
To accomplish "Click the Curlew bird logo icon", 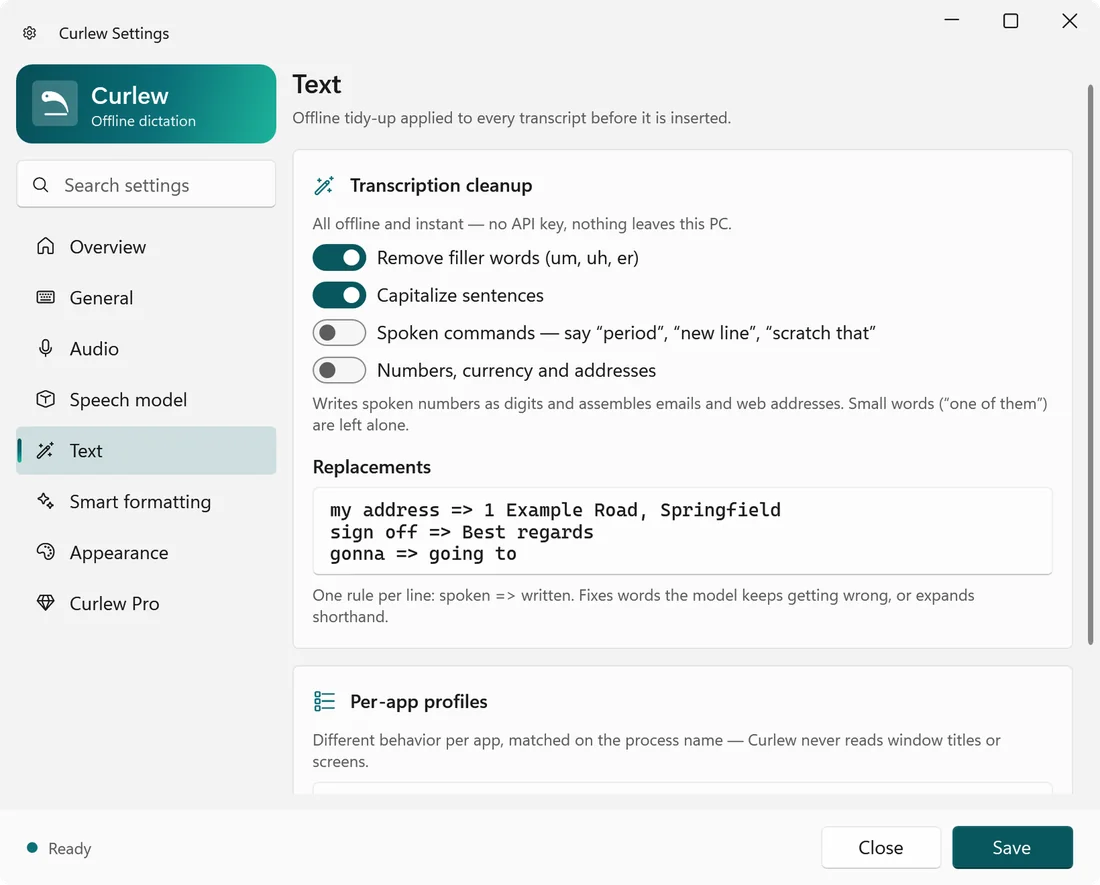I will (55, 103).
